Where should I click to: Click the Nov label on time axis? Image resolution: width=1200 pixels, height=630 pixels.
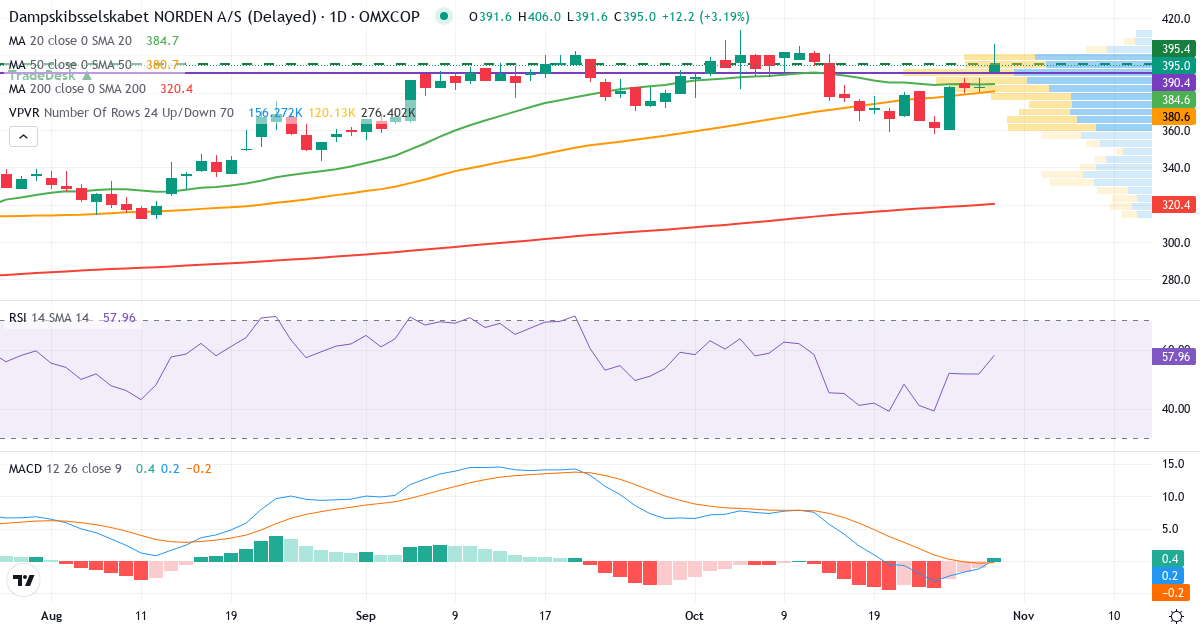pyautogui.click(x=1022, y=615)
